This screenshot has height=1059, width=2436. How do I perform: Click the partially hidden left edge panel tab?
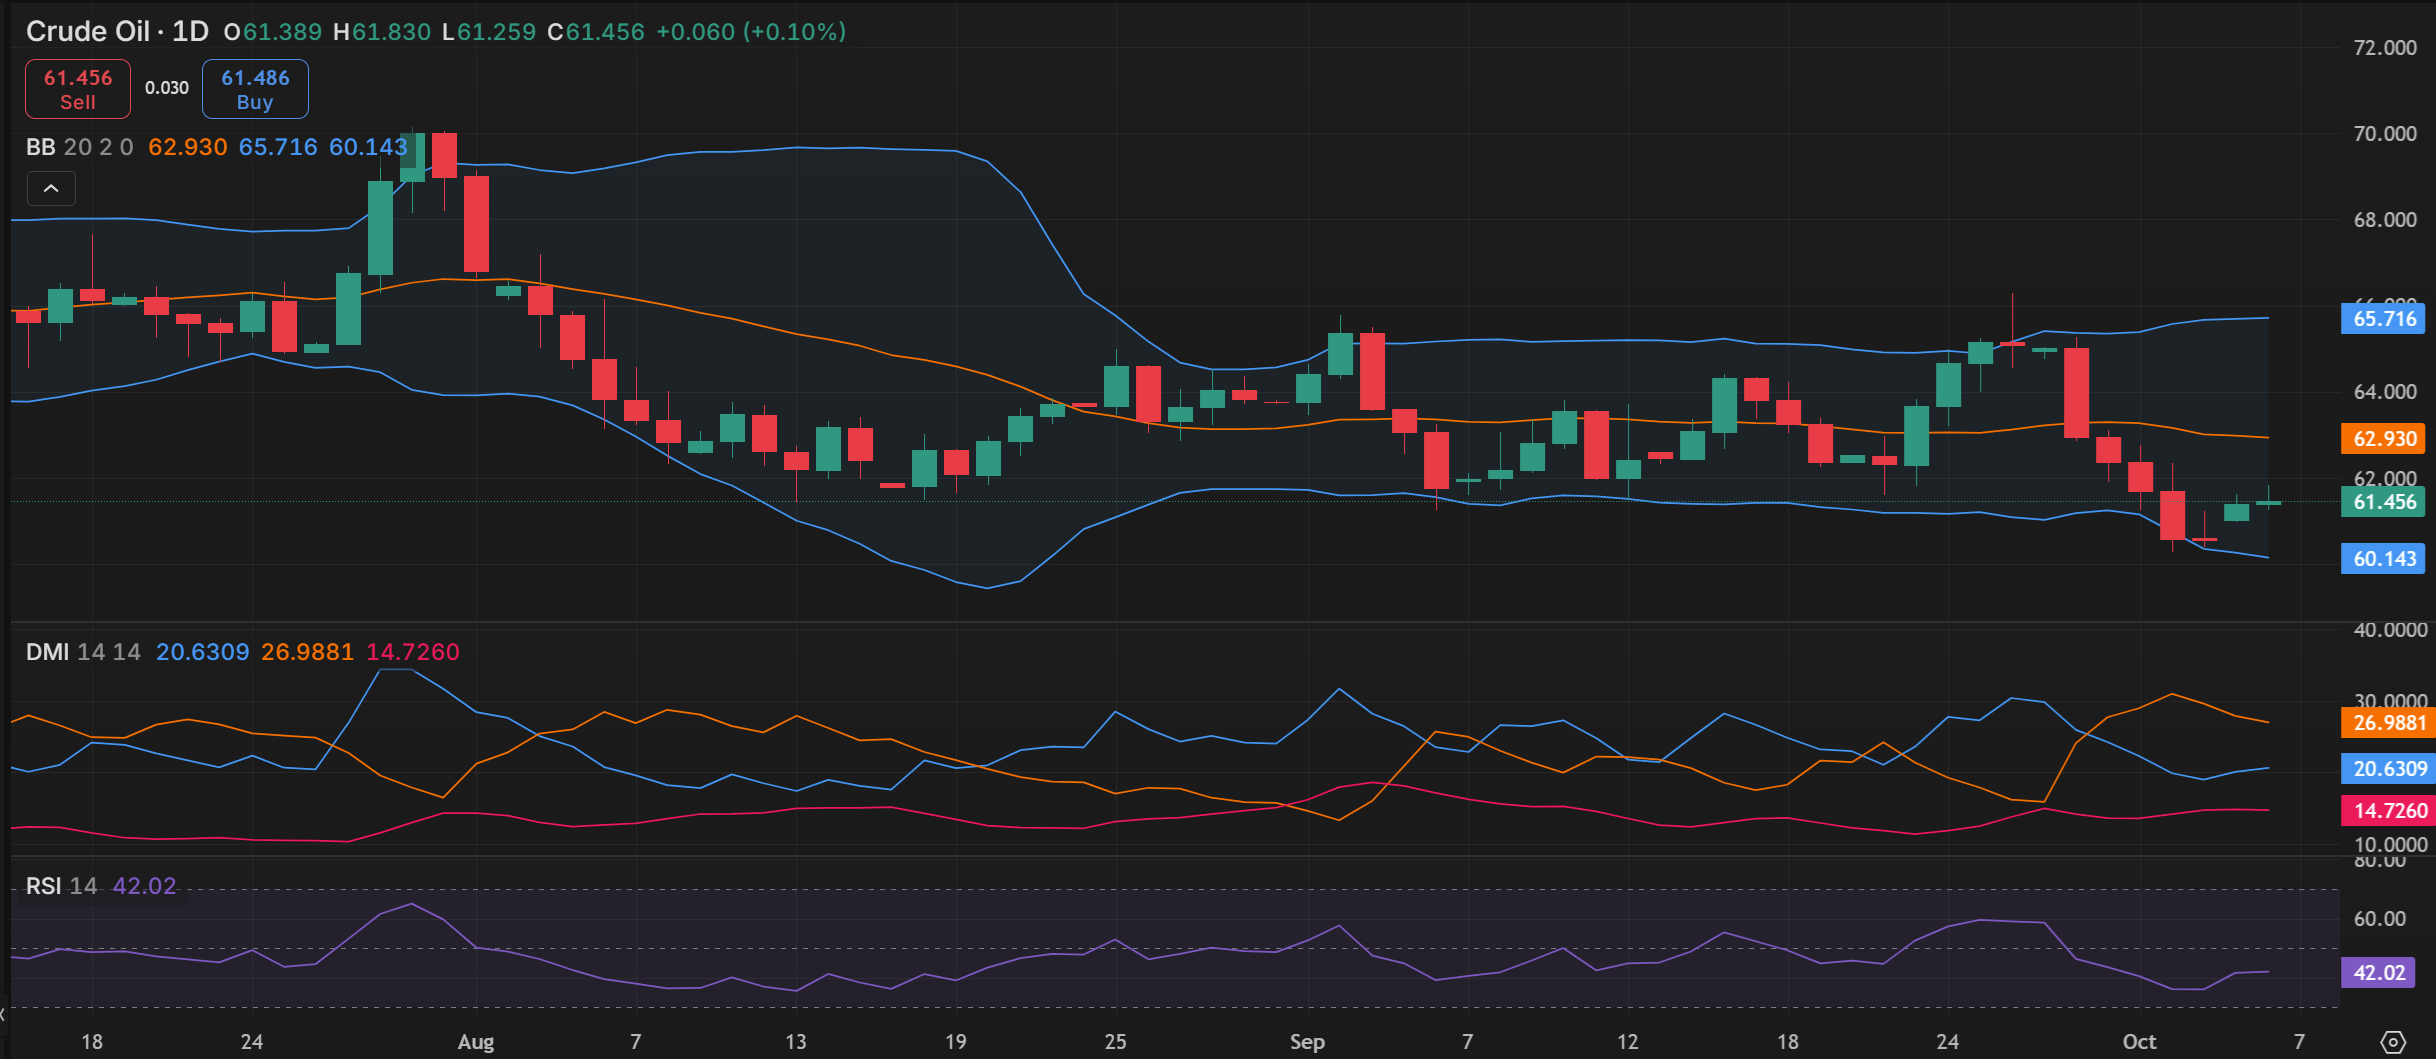pyautogui.click(x=3, y=1014)
